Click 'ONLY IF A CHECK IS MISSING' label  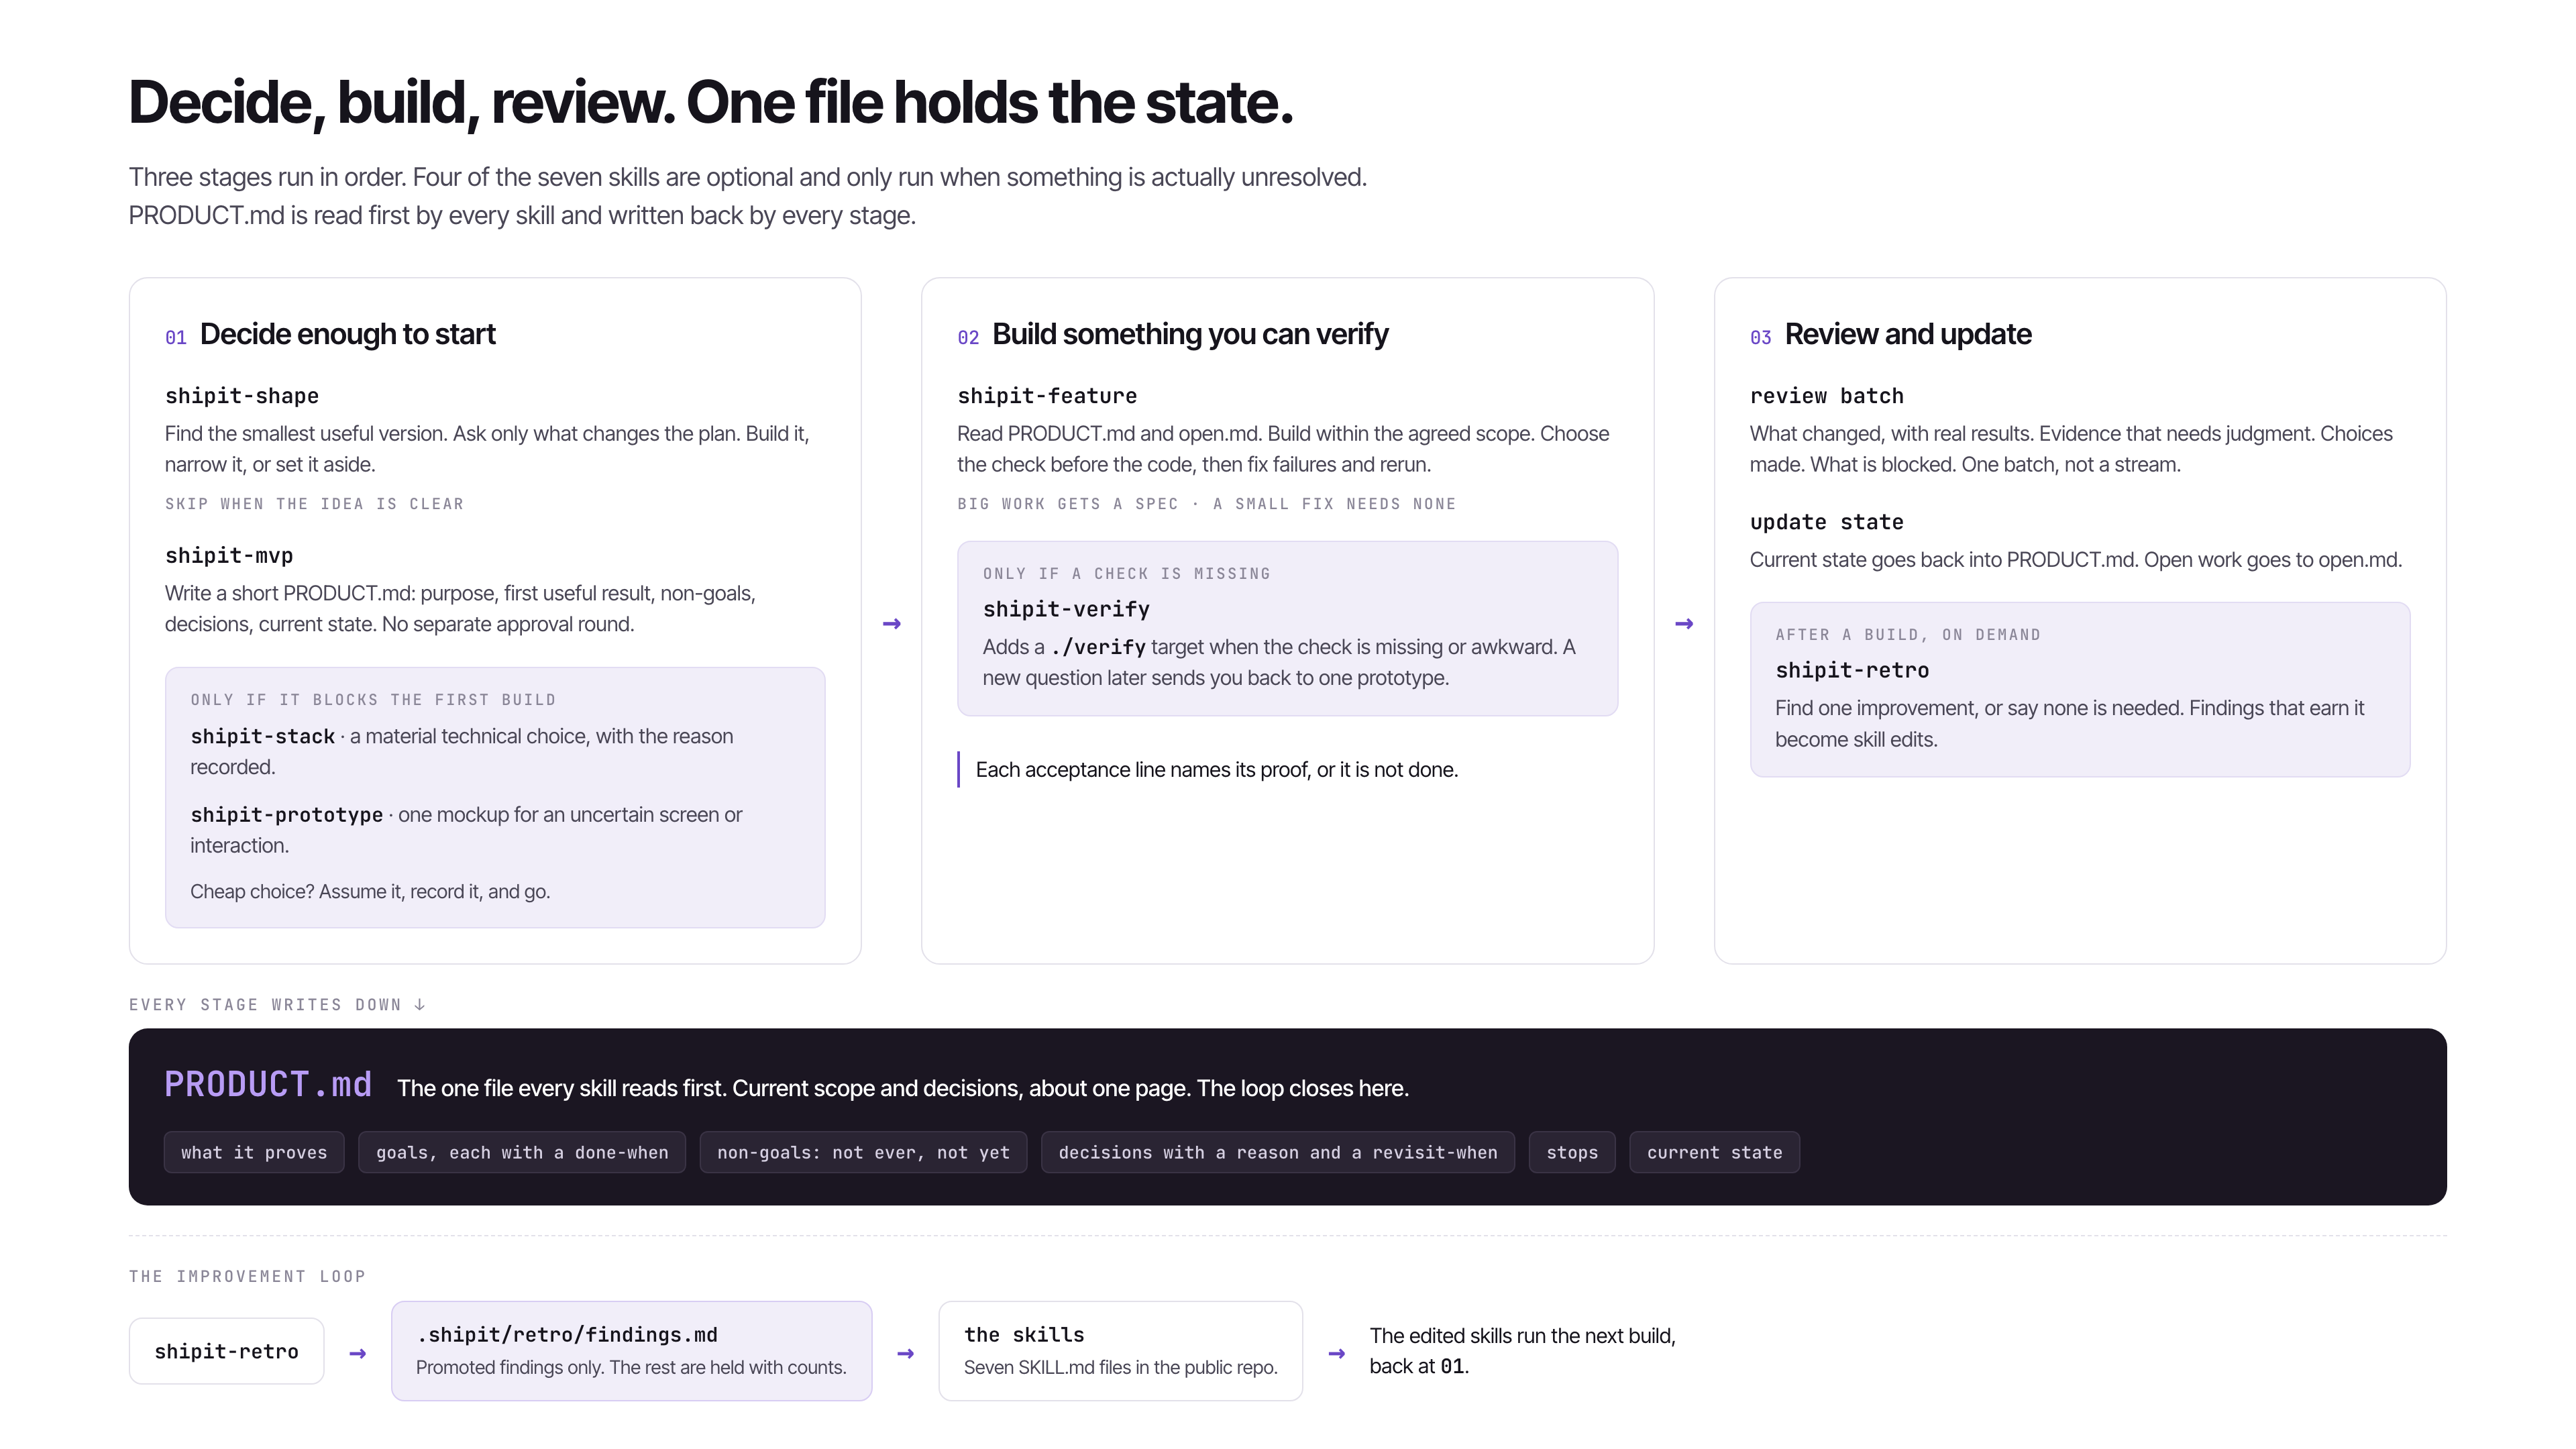tap(1126, 574)
